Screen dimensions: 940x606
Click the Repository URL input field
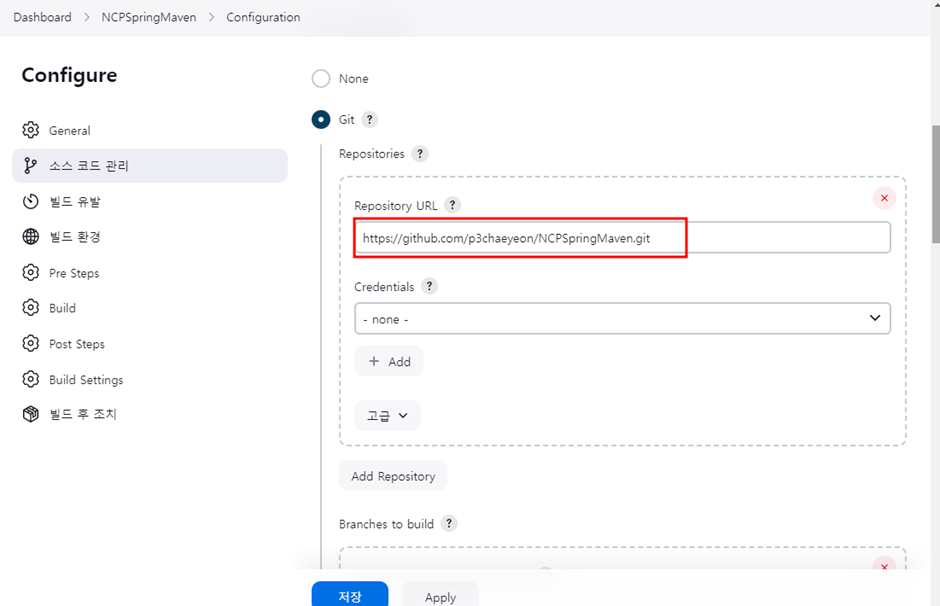tap(622, 237)
